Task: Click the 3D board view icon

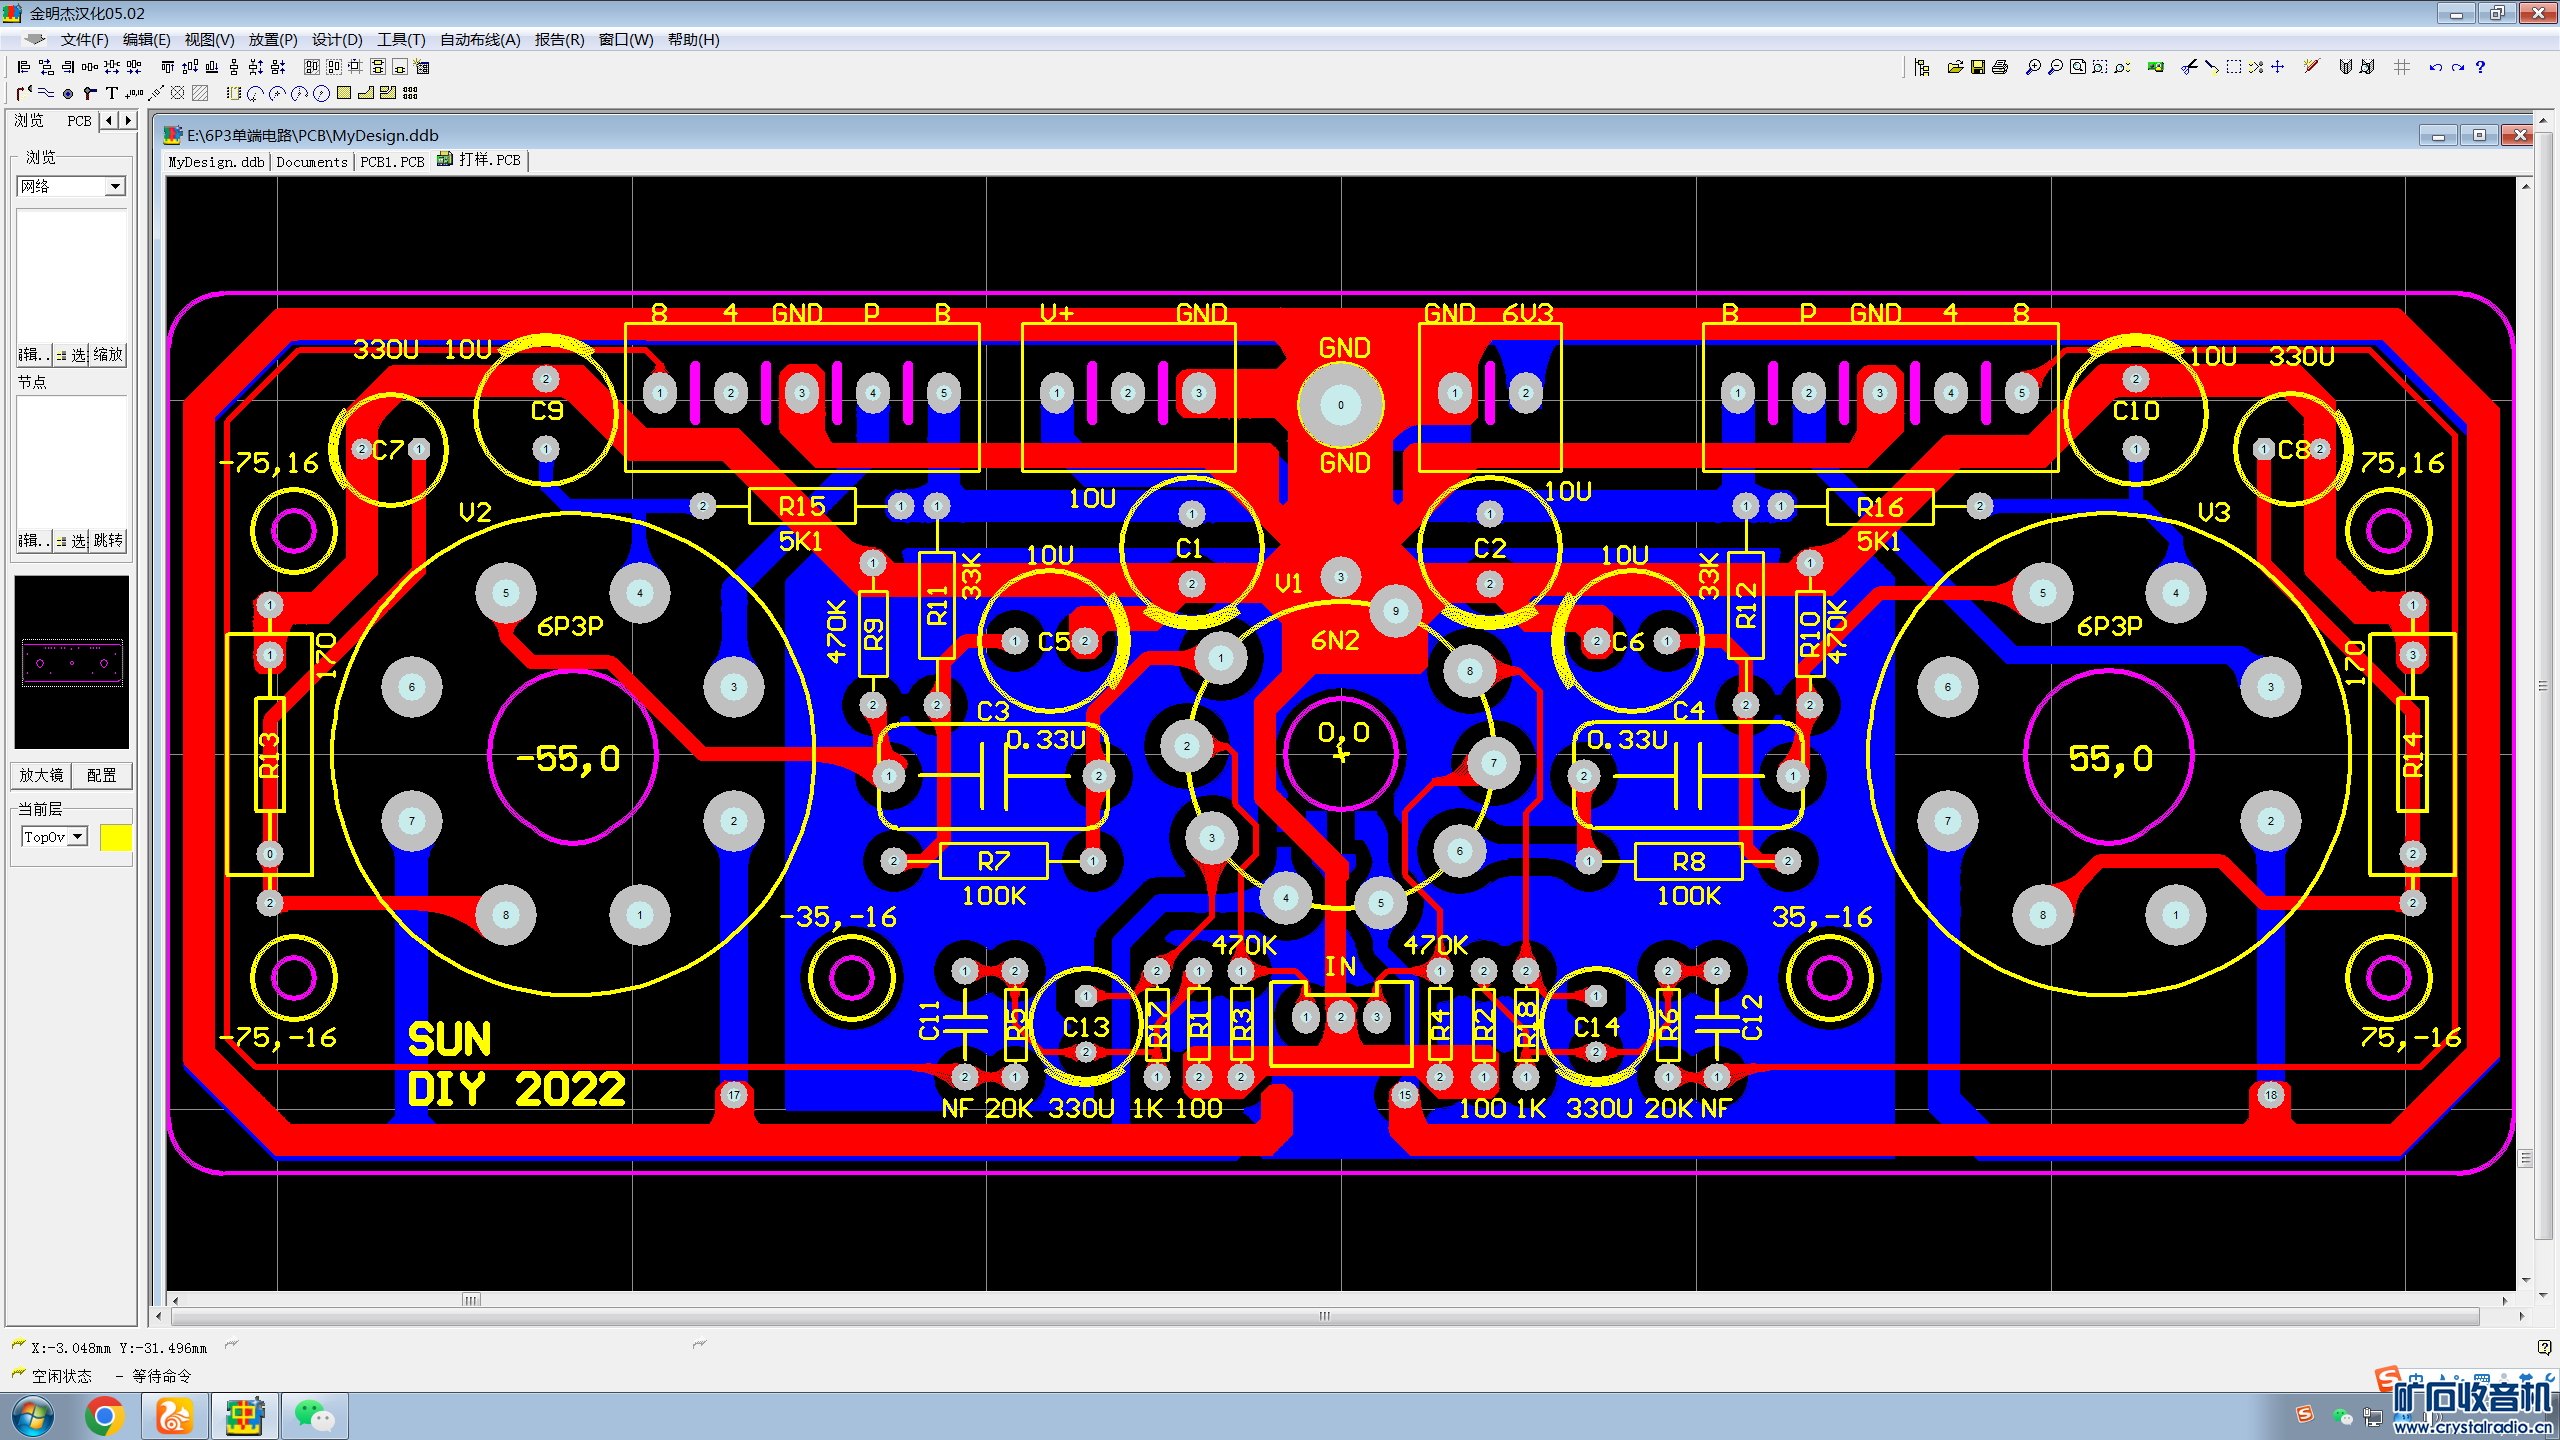Action: pos(2155,67)
